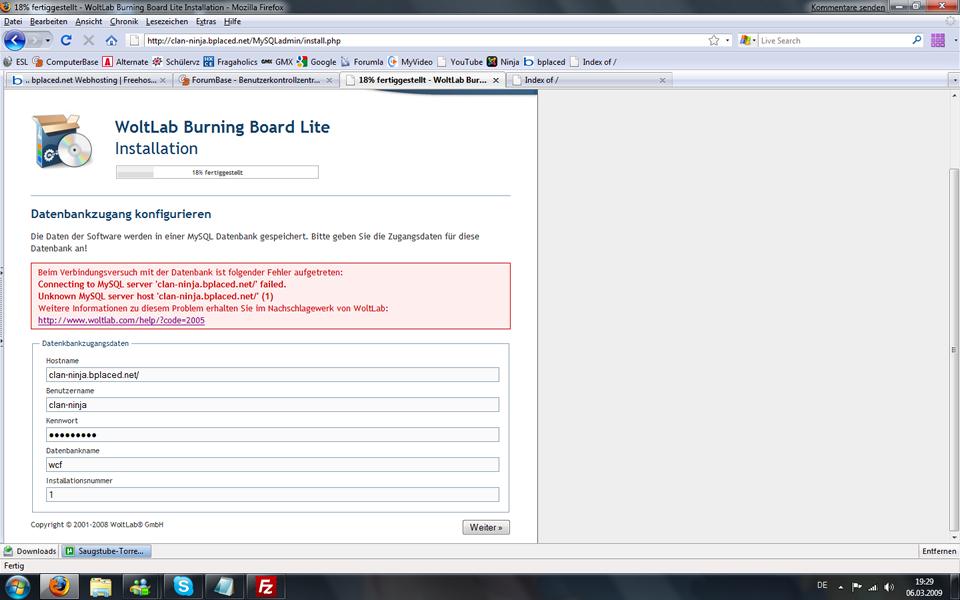960x600 pixels.
Task: Open the volume control in system tray
Action: 889,587
